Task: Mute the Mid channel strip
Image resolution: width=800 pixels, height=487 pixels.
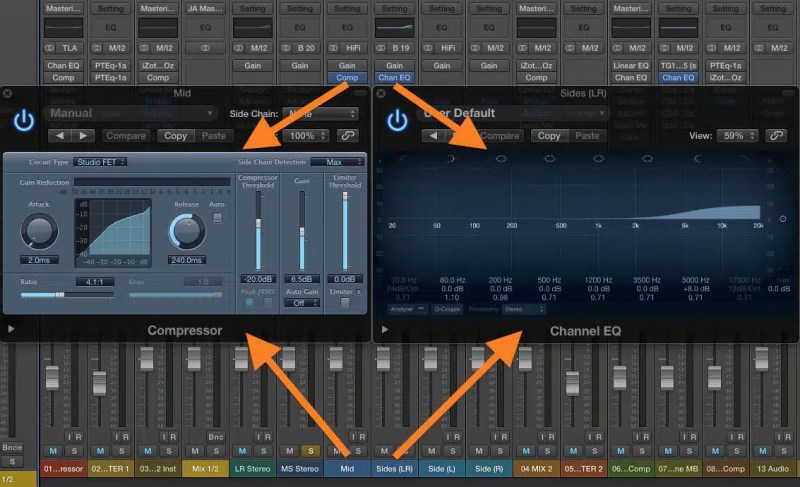Action: tap(337, 451)
